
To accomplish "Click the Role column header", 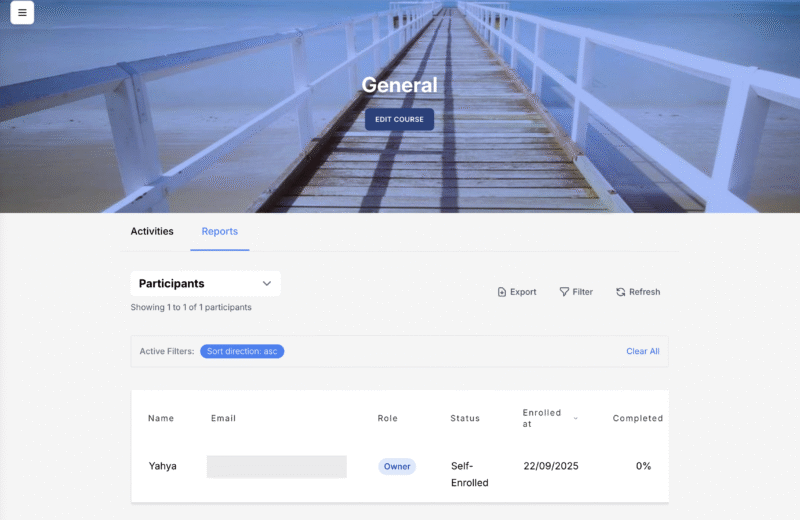I will tap(388, 418).
